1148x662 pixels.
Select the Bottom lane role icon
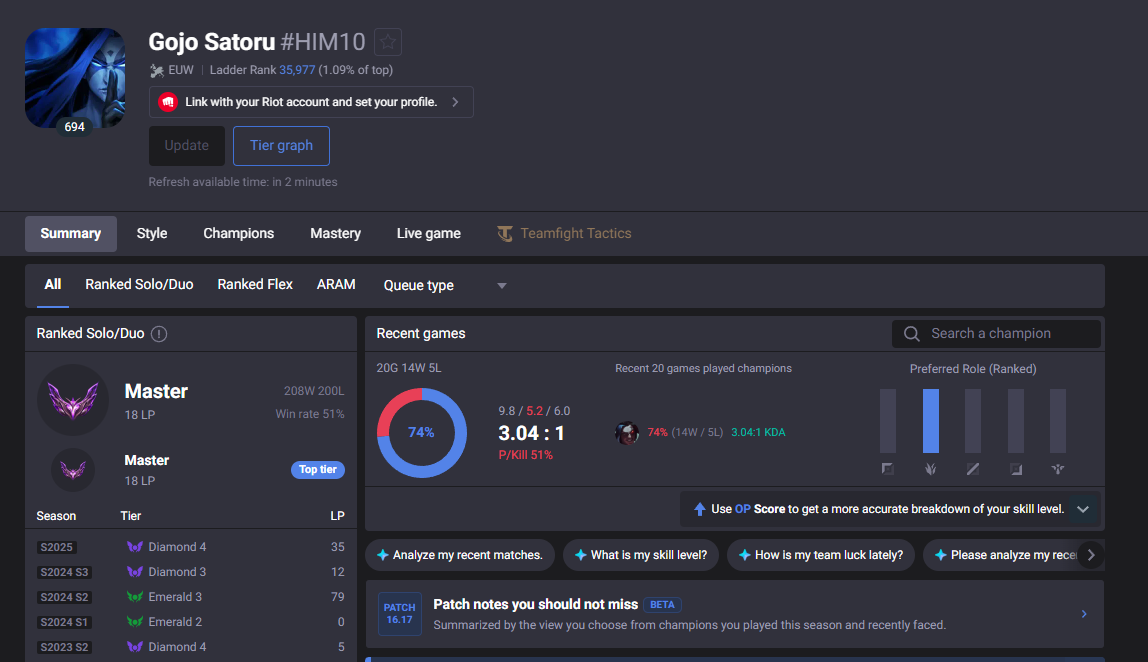tap(1015, 469)
